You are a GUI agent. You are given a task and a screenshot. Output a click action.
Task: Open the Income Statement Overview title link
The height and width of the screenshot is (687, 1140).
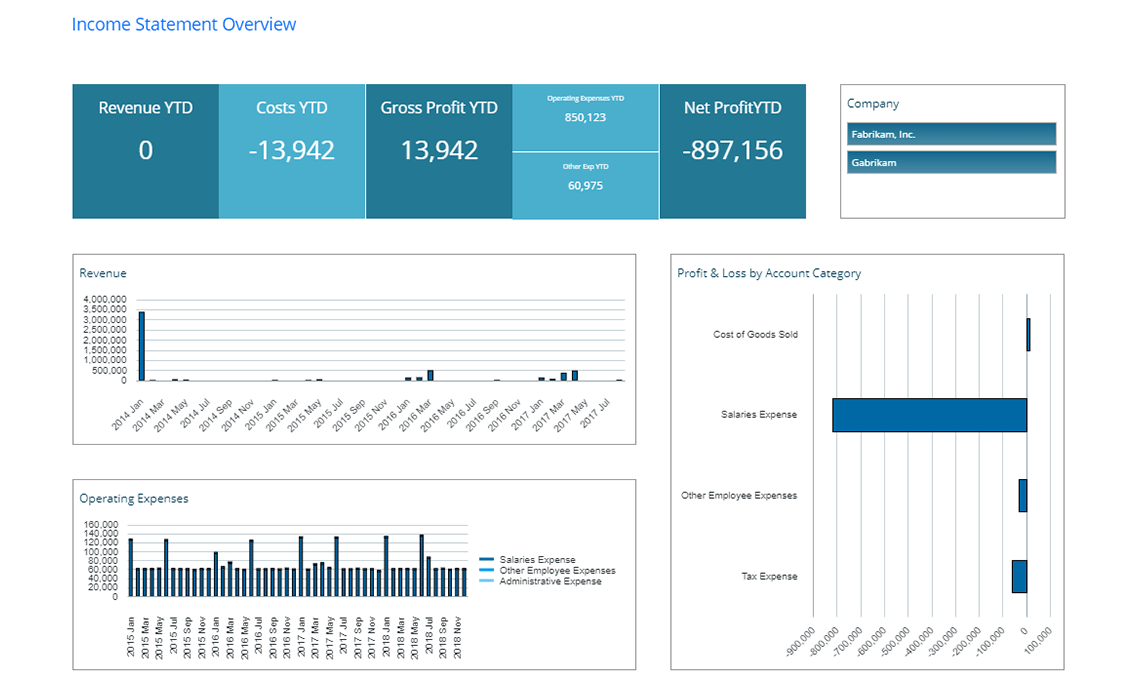tap(184, 25)
